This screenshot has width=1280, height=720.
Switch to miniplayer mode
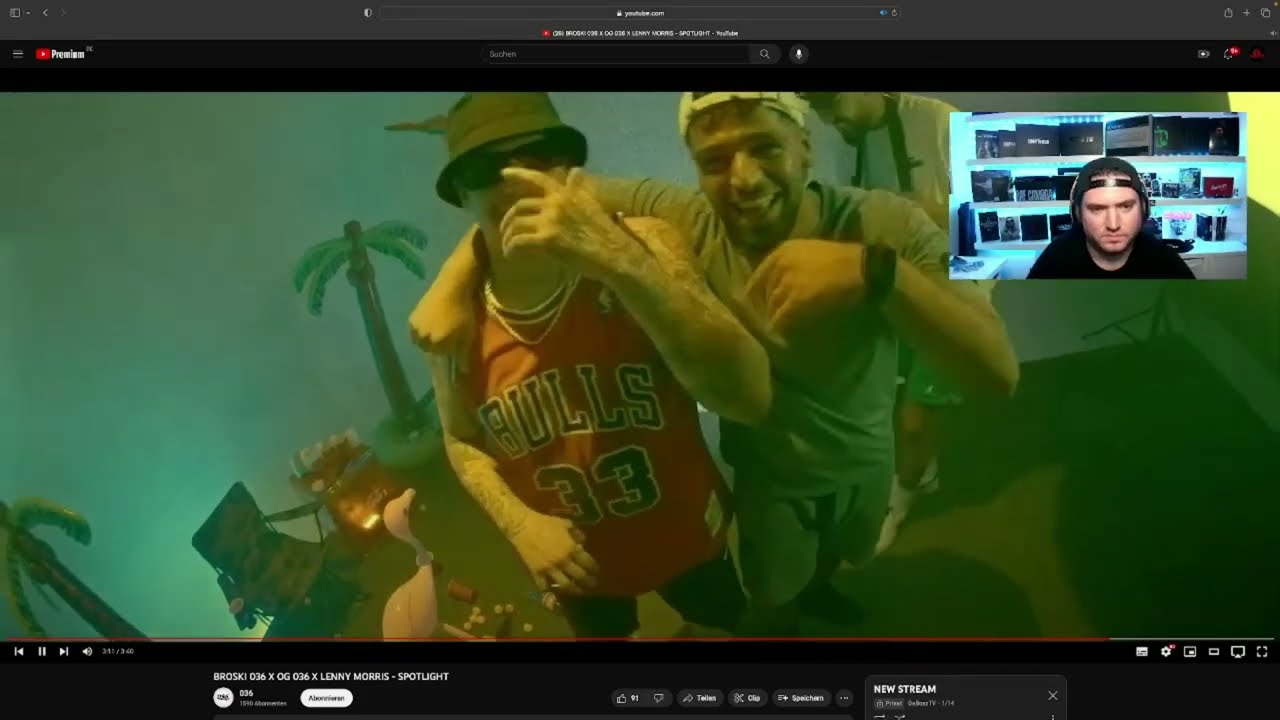tap(1190, 651)
